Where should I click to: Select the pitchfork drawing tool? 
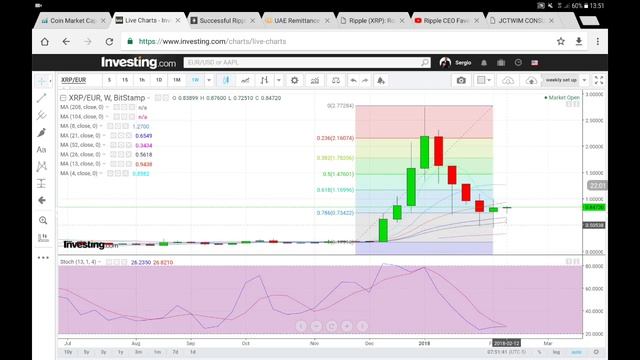point(42,116)
